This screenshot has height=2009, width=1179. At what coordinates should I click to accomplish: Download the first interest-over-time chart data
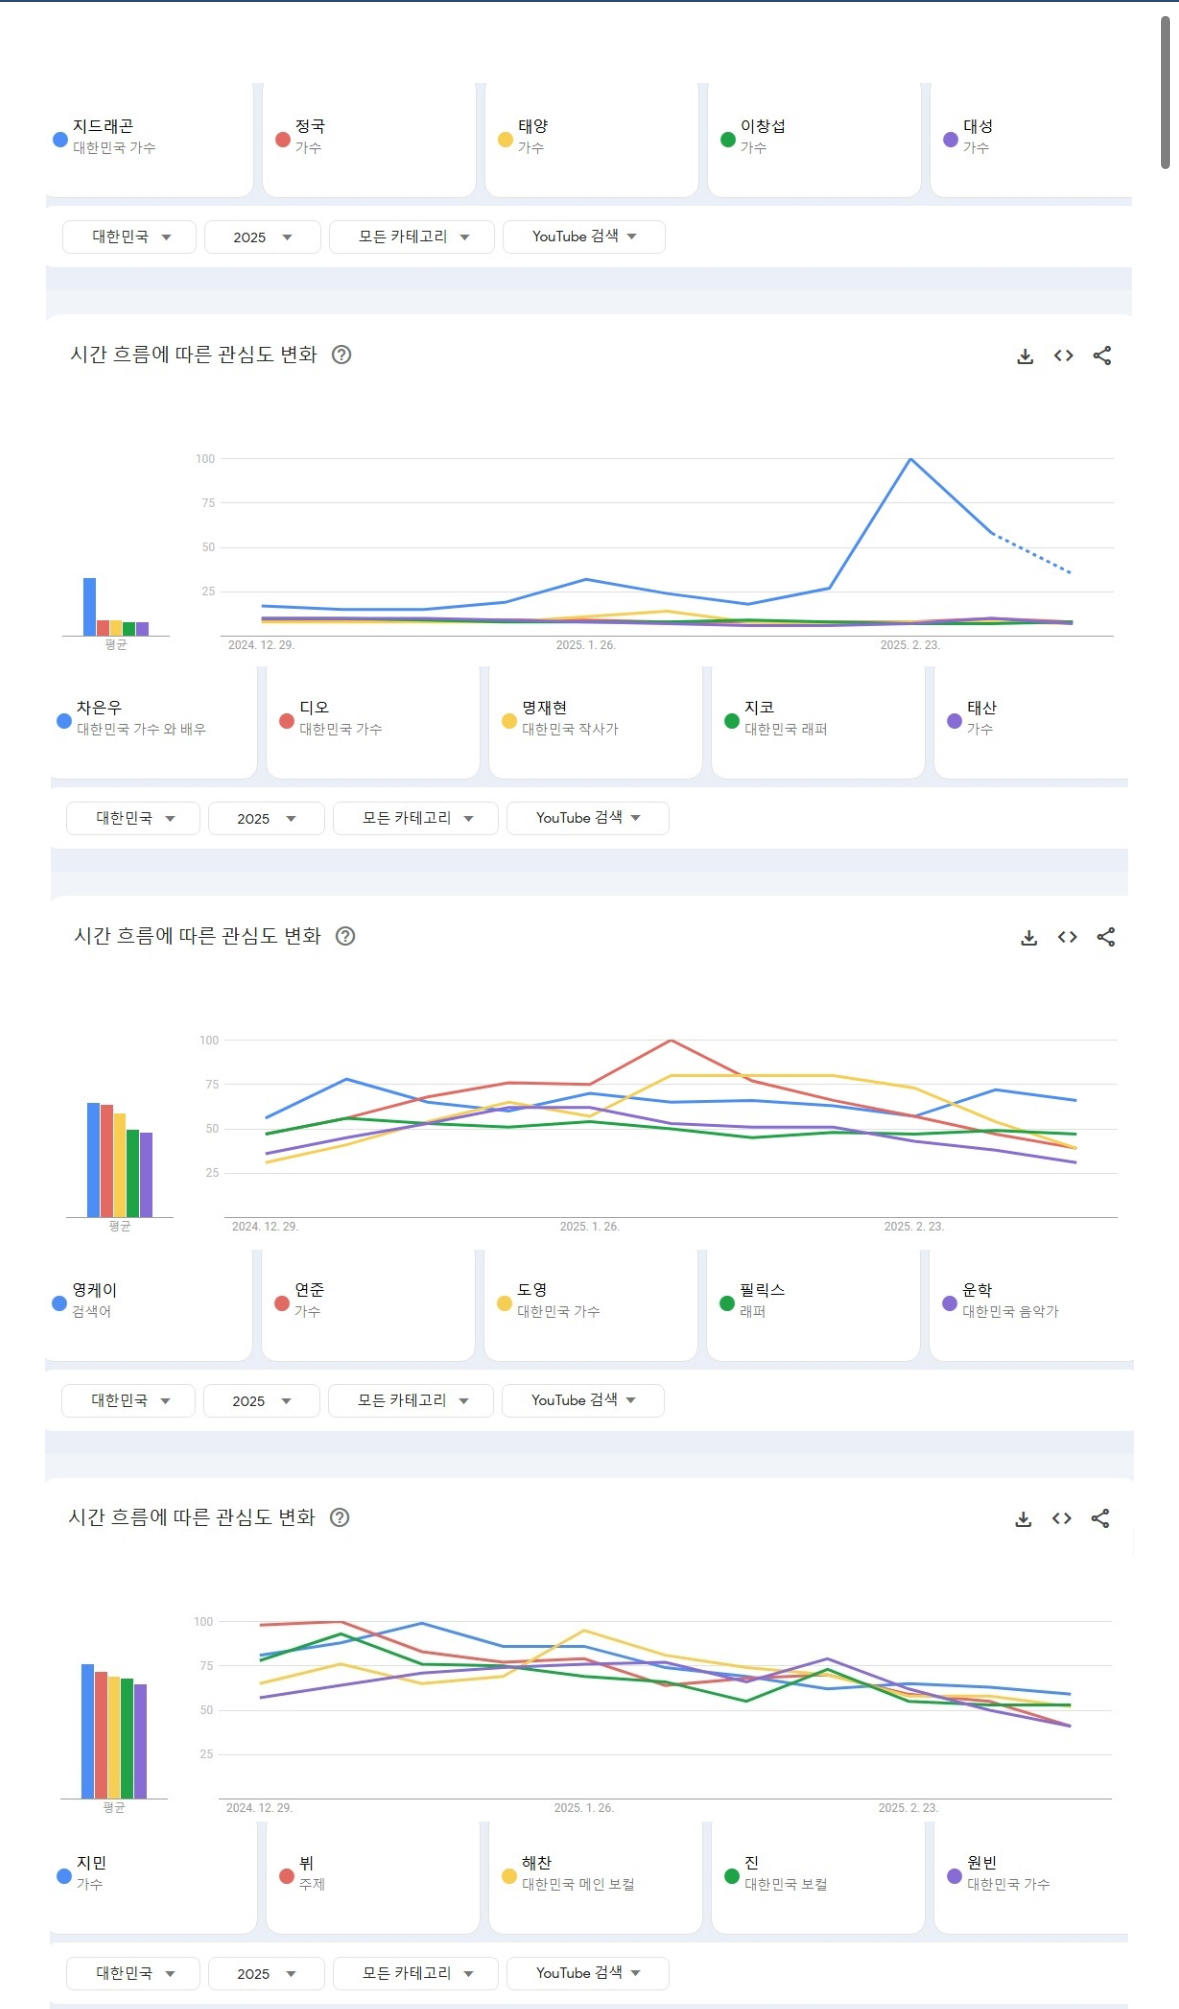pos(1025,356)
